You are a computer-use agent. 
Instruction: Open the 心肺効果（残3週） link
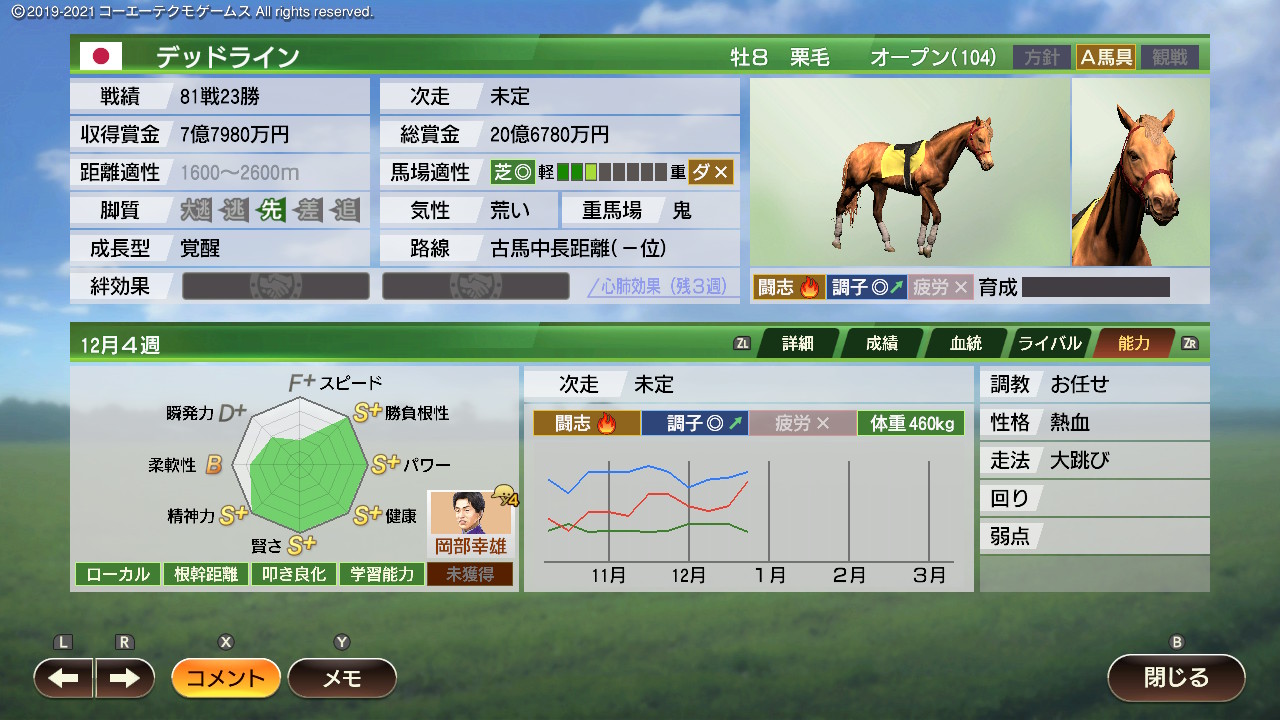click(657, 287)
